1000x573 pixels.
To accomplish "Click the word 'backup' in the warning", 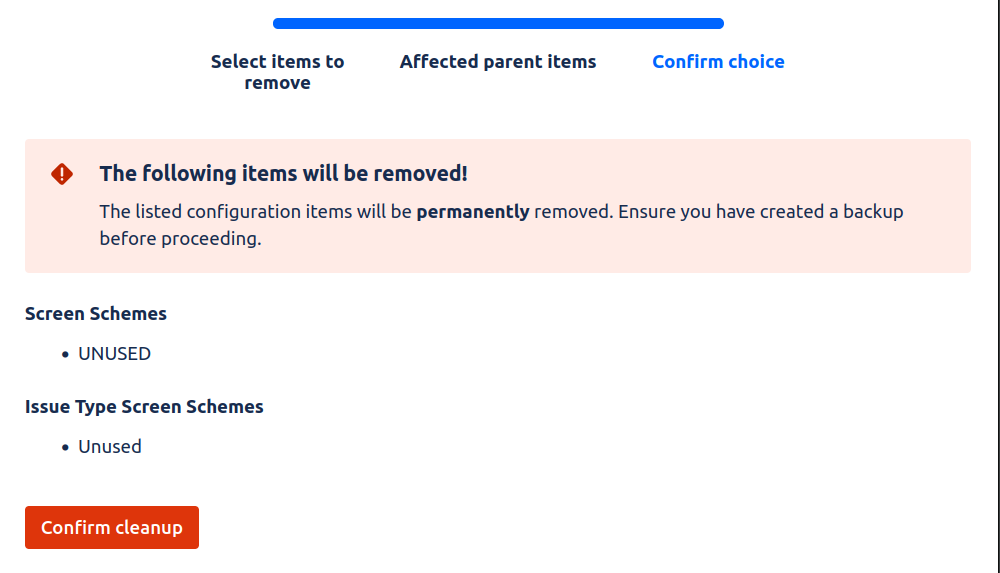I will (x=873, y=212).
